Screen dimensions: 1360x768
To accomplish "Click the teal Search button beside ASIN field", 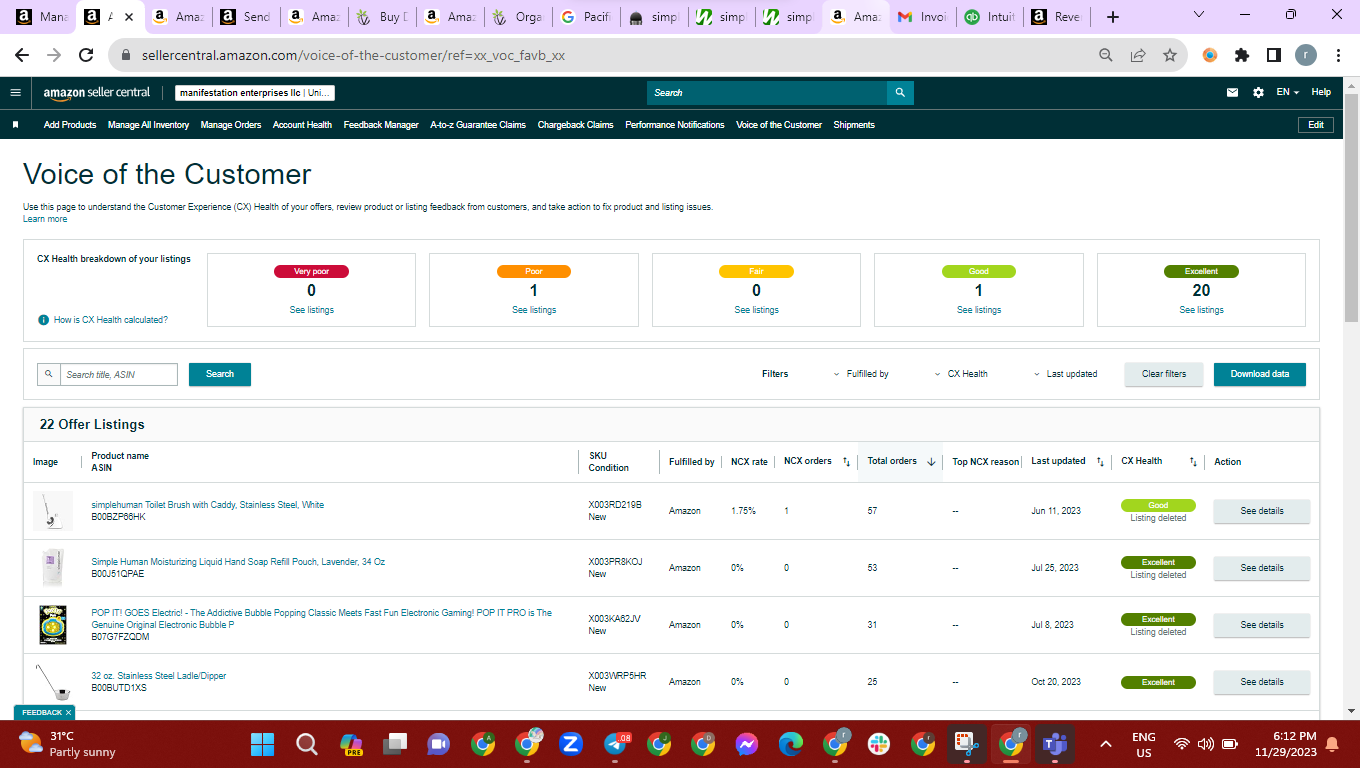I will (220, 374).
